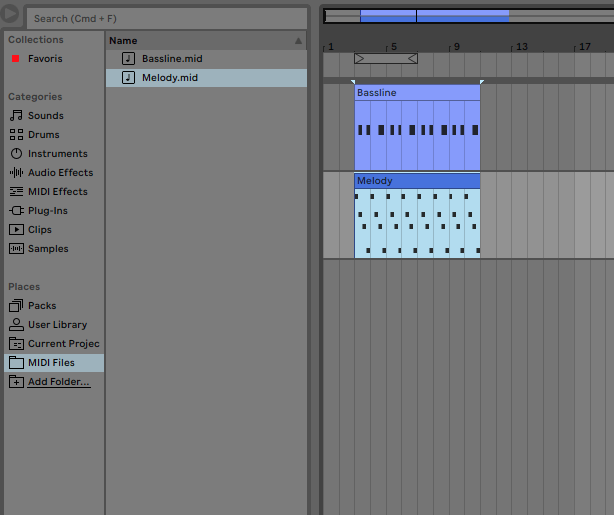This screenshot has height=515, width=614.
Task: Open the Favoris collection
Action: 45,59
